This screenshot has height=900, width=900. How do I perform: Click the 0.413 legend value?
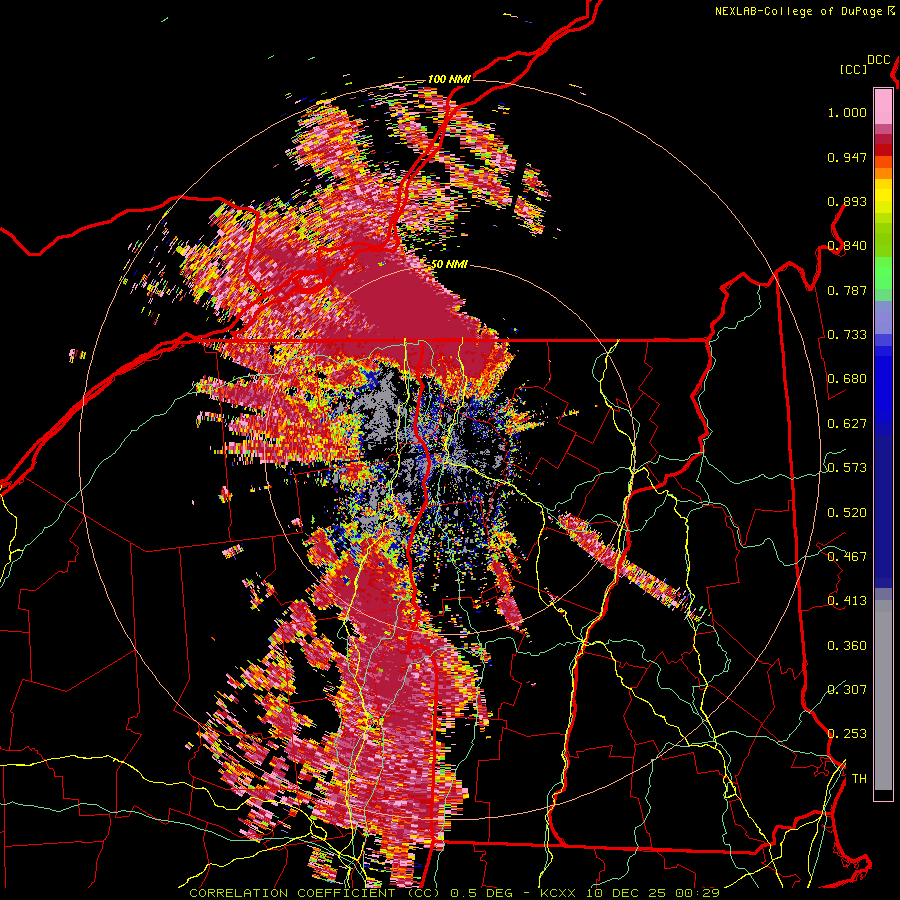point(847,601)
